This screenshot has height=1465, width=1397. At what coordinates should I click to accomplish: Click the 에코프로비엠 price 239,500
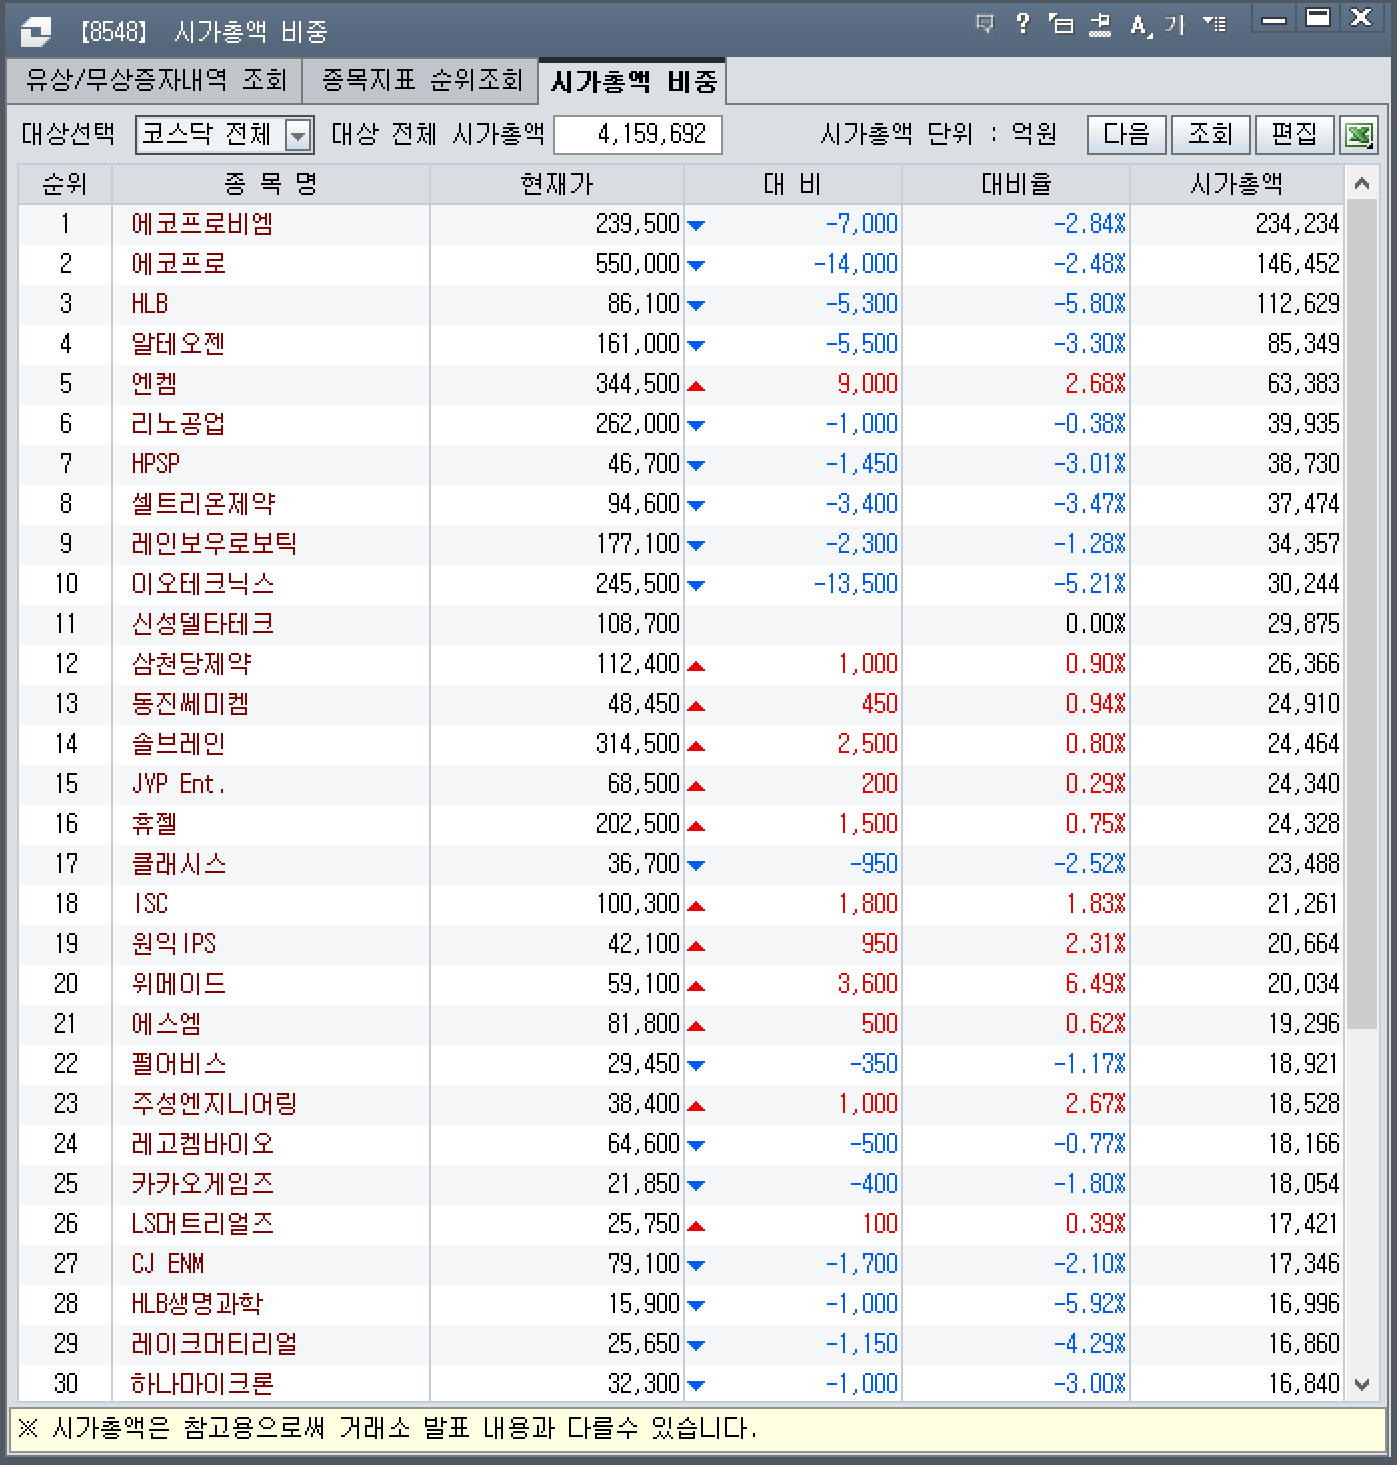pyautogui.click(x=637, y=224)
